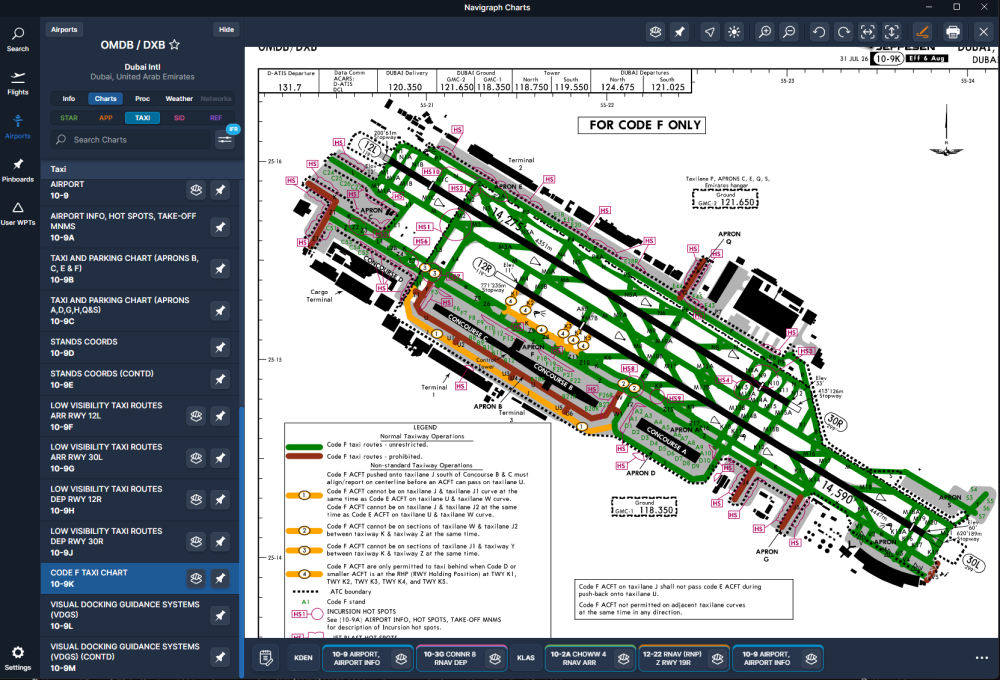Viewport: 1000px width, 680px height.
Task: Rotate chart counterclockwise
Action: (819, 32)
